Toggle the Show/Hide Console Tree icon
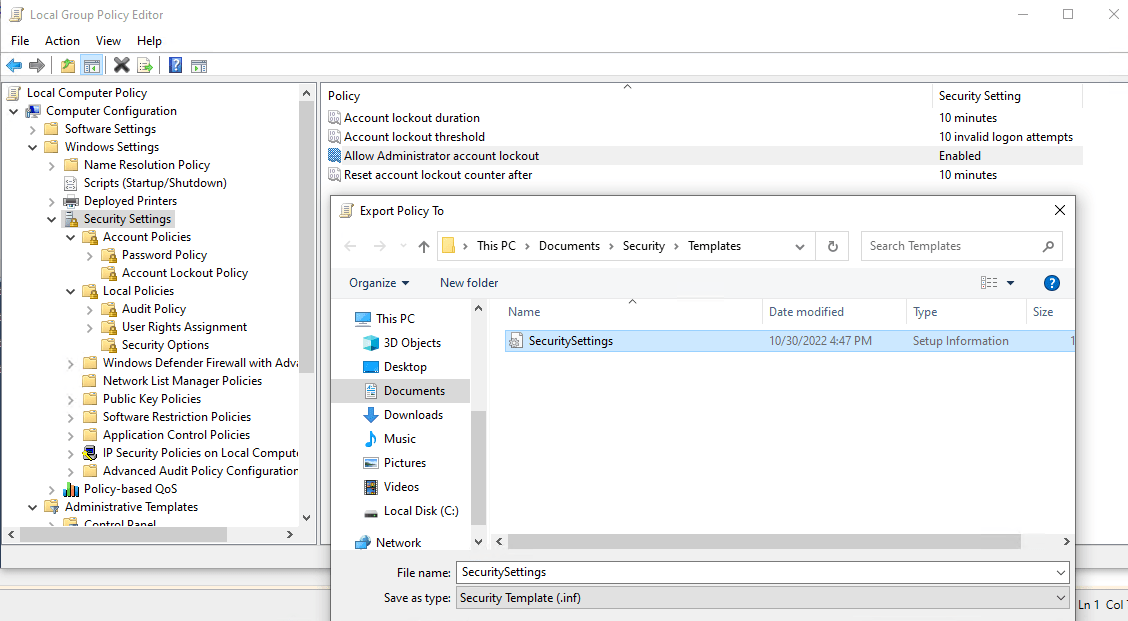Viewport: 1128px width, 621px height. [91, 65]
